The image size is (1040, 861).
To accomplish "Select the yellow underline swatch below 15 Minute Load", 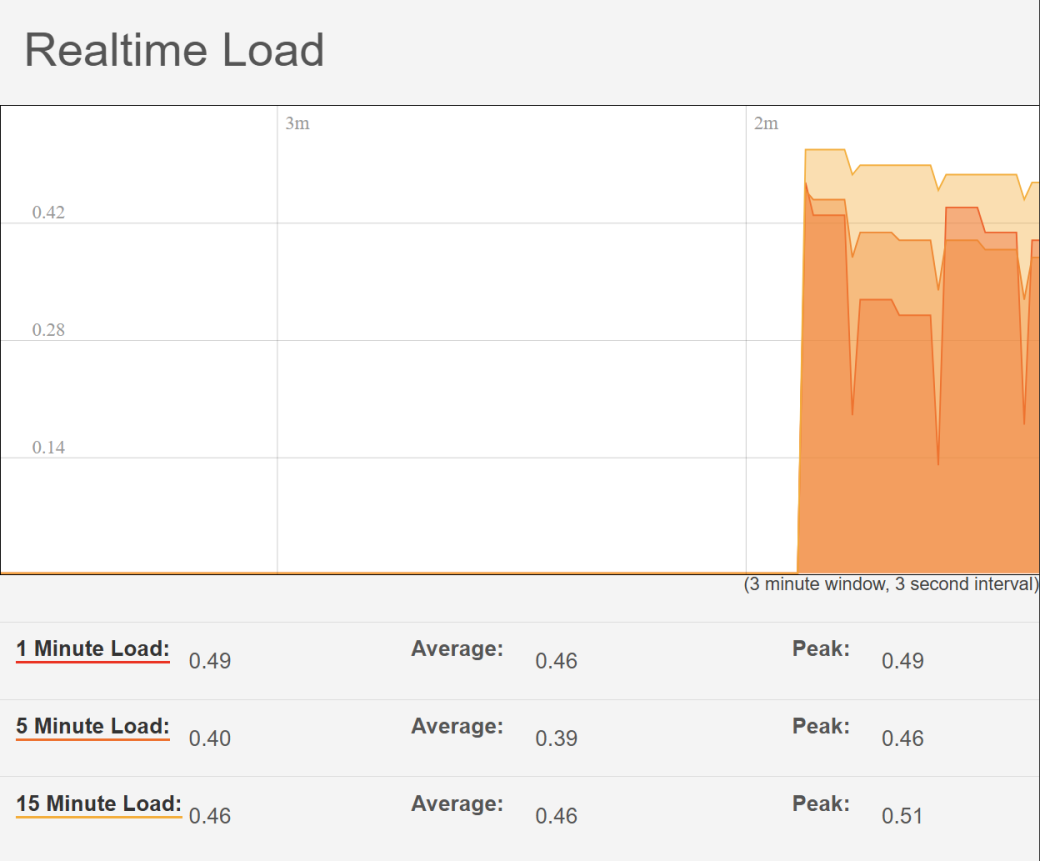I will tap(98, 817).
